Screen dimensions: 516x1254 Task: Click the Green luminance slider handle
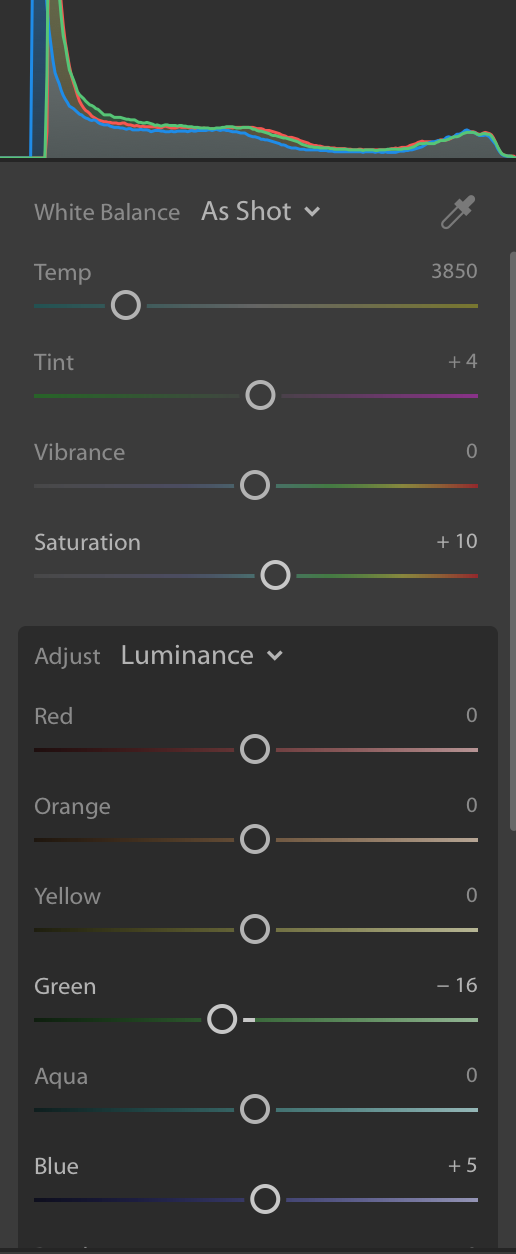[x=222, y=1019]
